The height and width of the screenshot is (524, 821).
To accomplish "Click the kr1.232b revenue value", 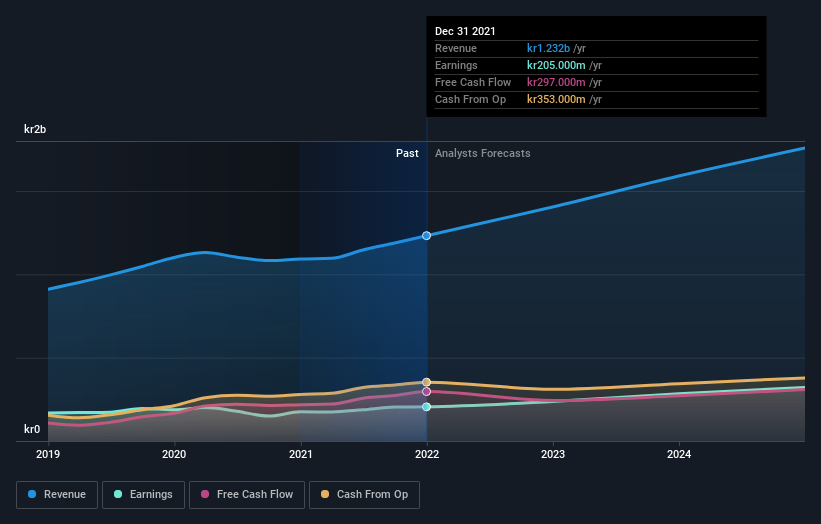I will [x=548, y=48].
